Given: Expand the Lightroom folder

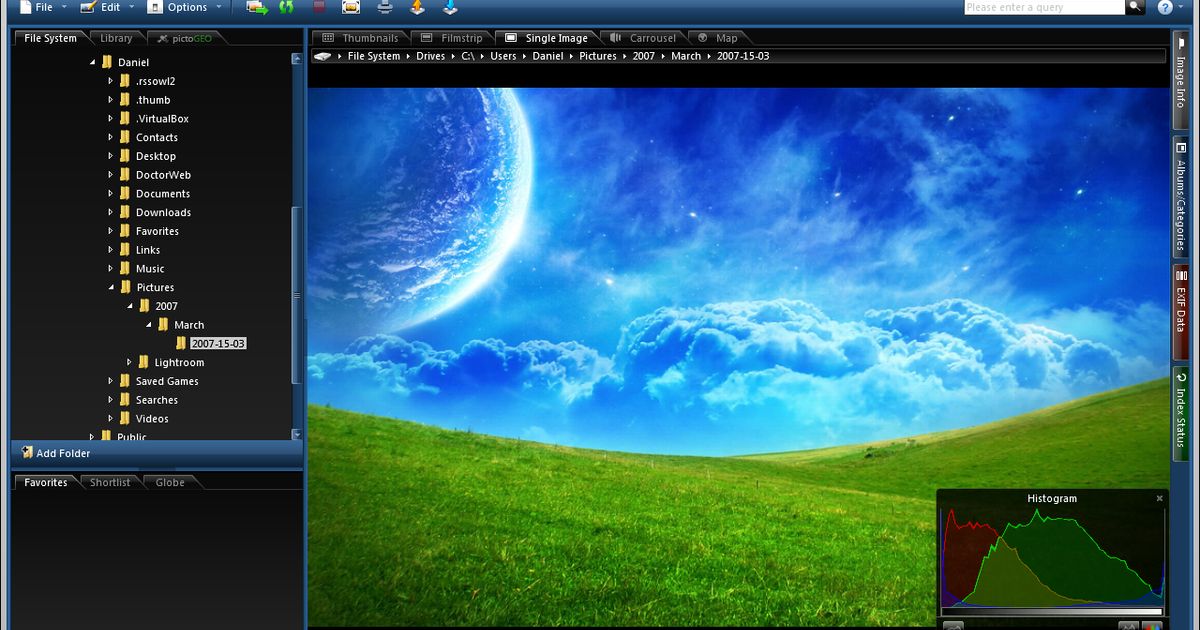Looking at the screenshot, I should 129,362.
